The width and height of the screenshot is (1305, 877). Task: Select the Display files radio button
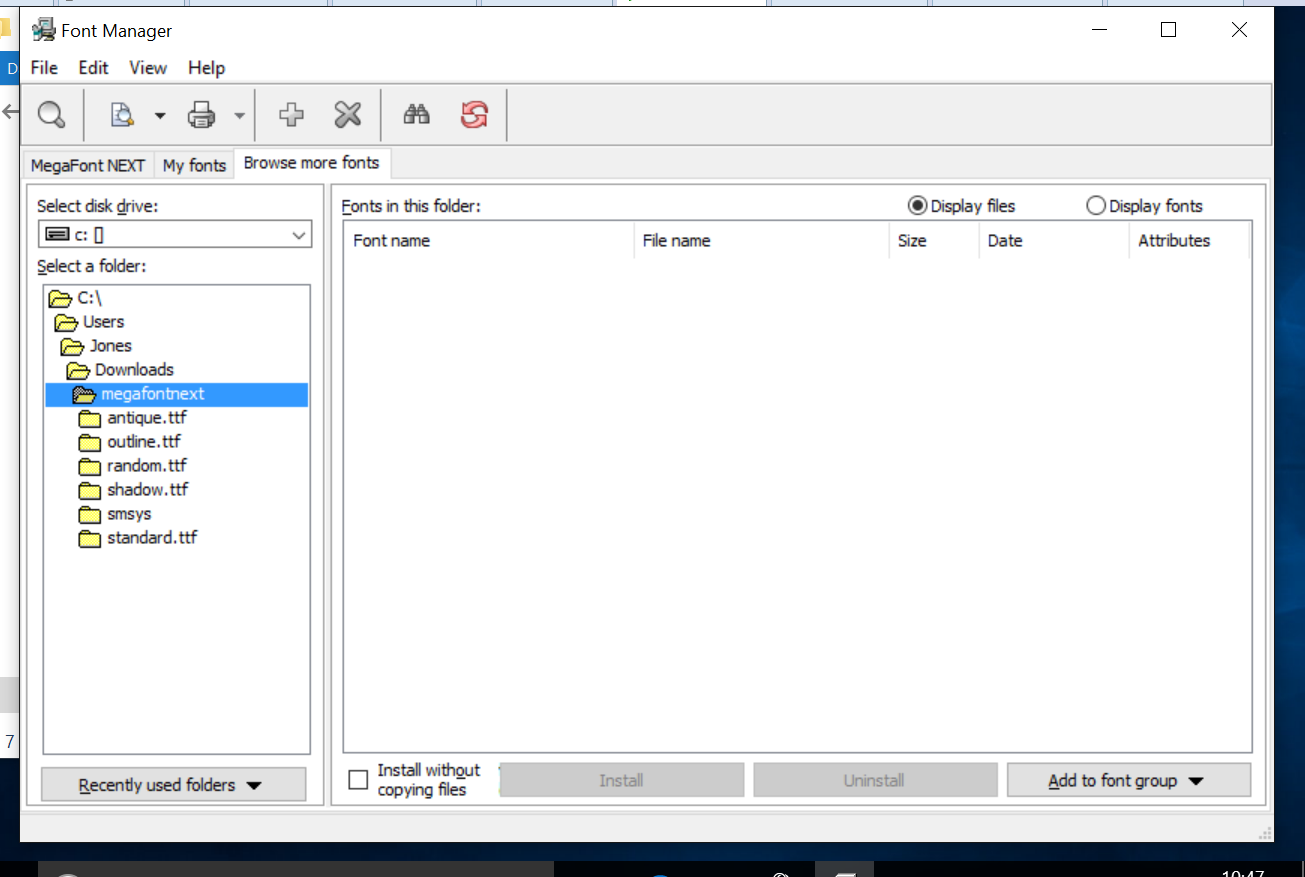(x=917, y=206)
